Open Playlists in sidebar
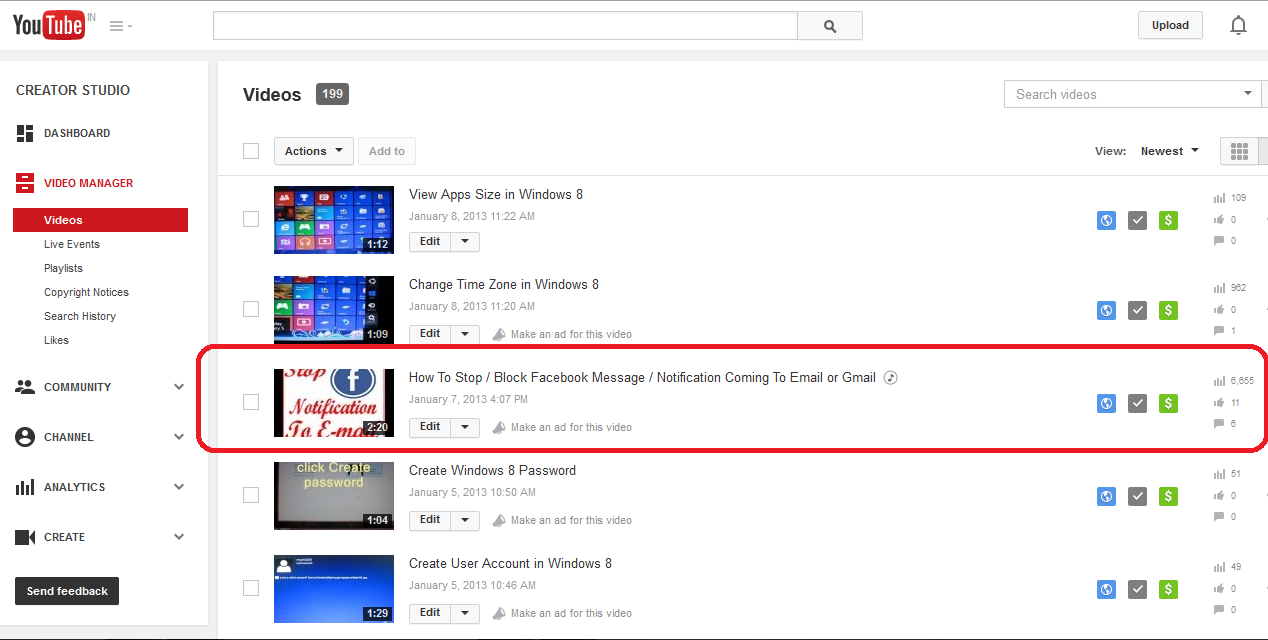This screenshot has width=1268, height=640. point(63,268)
